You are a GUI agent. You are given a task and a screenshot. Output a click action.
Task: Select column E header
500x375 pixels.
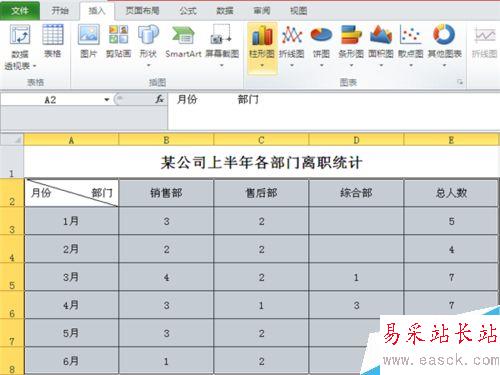click(451, 140)
